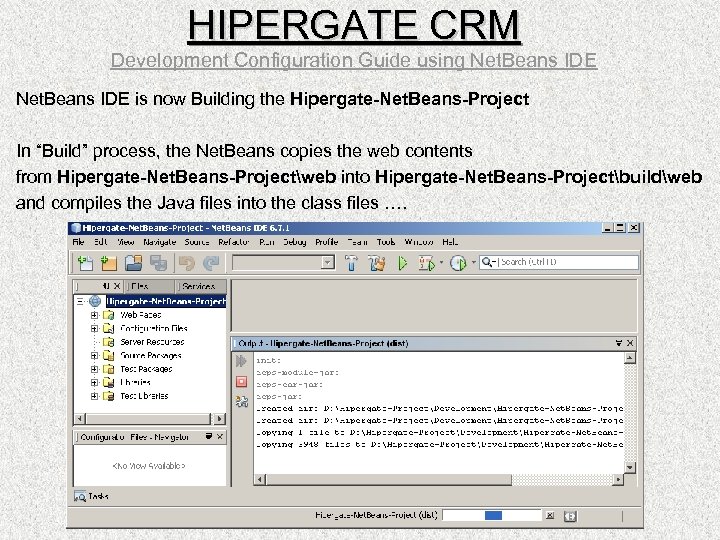Click the magnifier icon in the search box
Screen dimensions: 720x540
coord(489,262)
